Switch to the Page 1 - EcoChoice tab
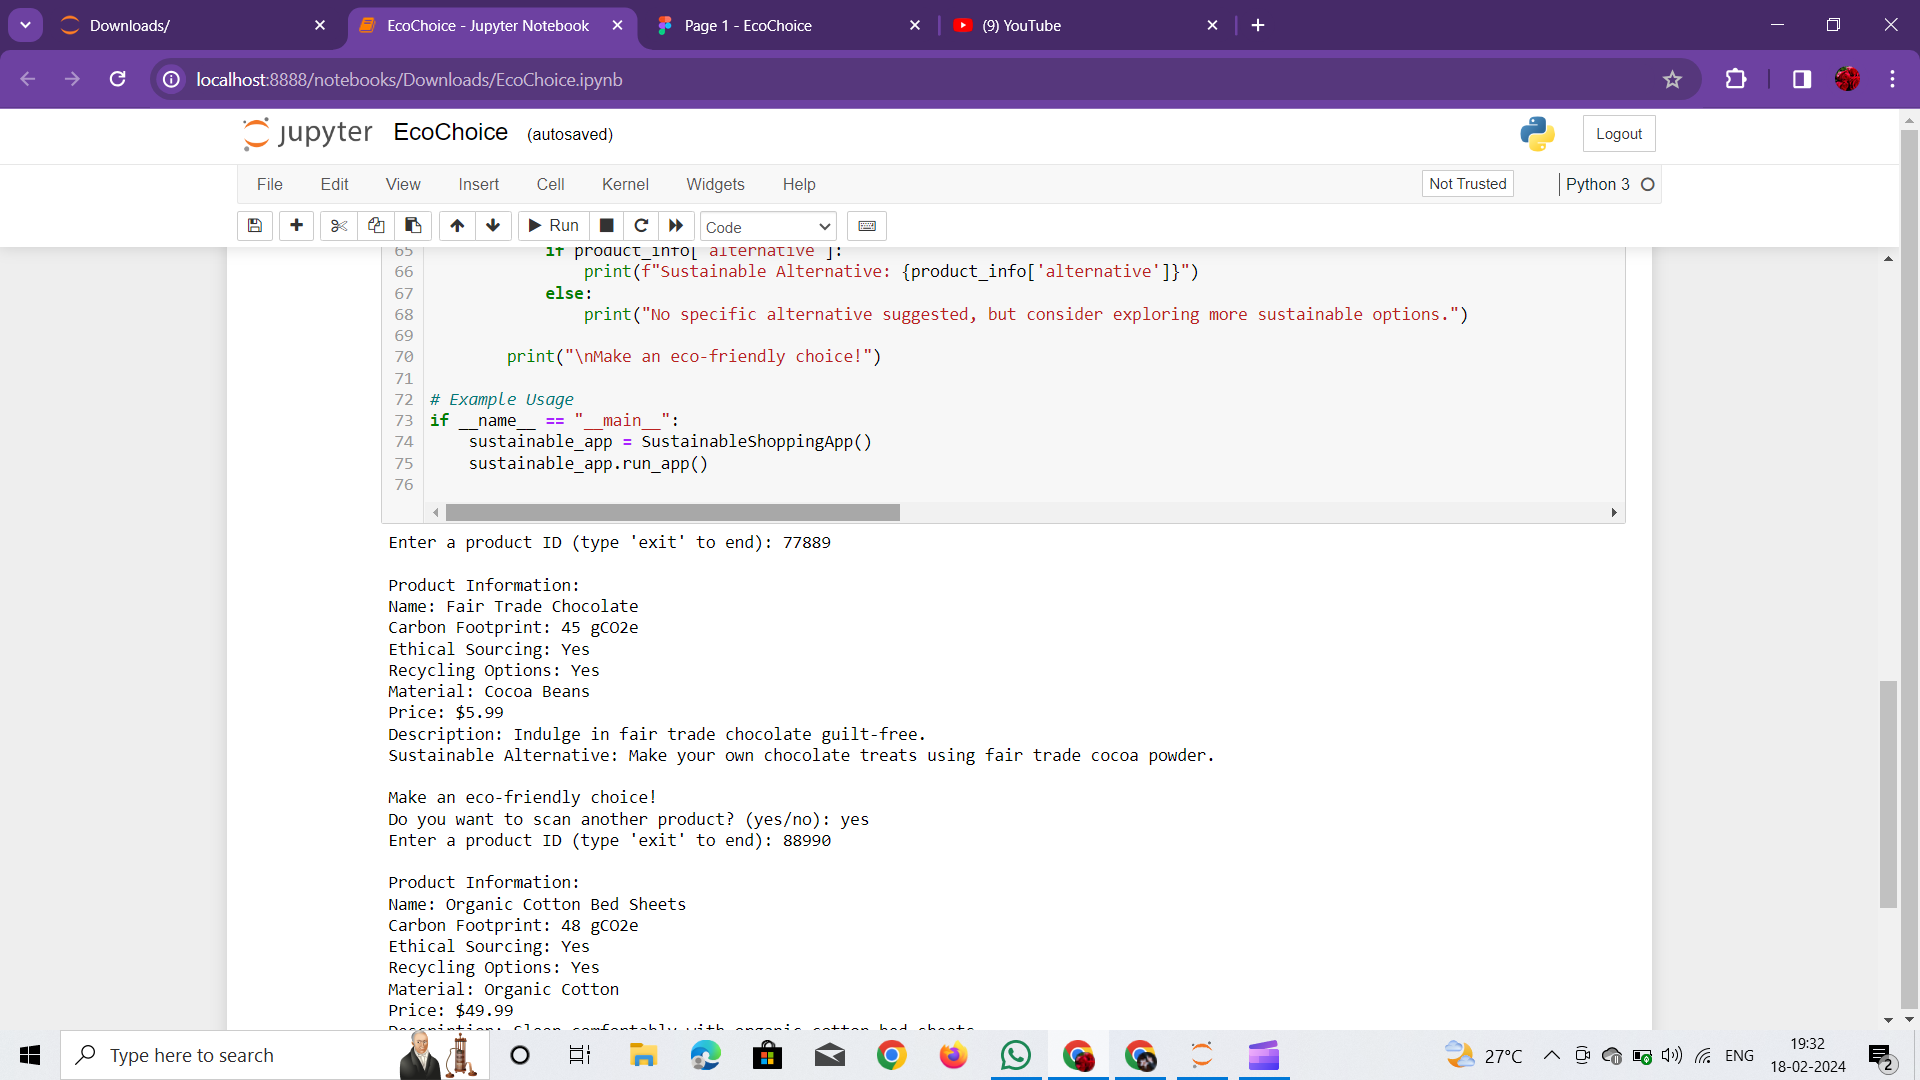Viewport: 1920px width, 1080px height. [747, 26]
